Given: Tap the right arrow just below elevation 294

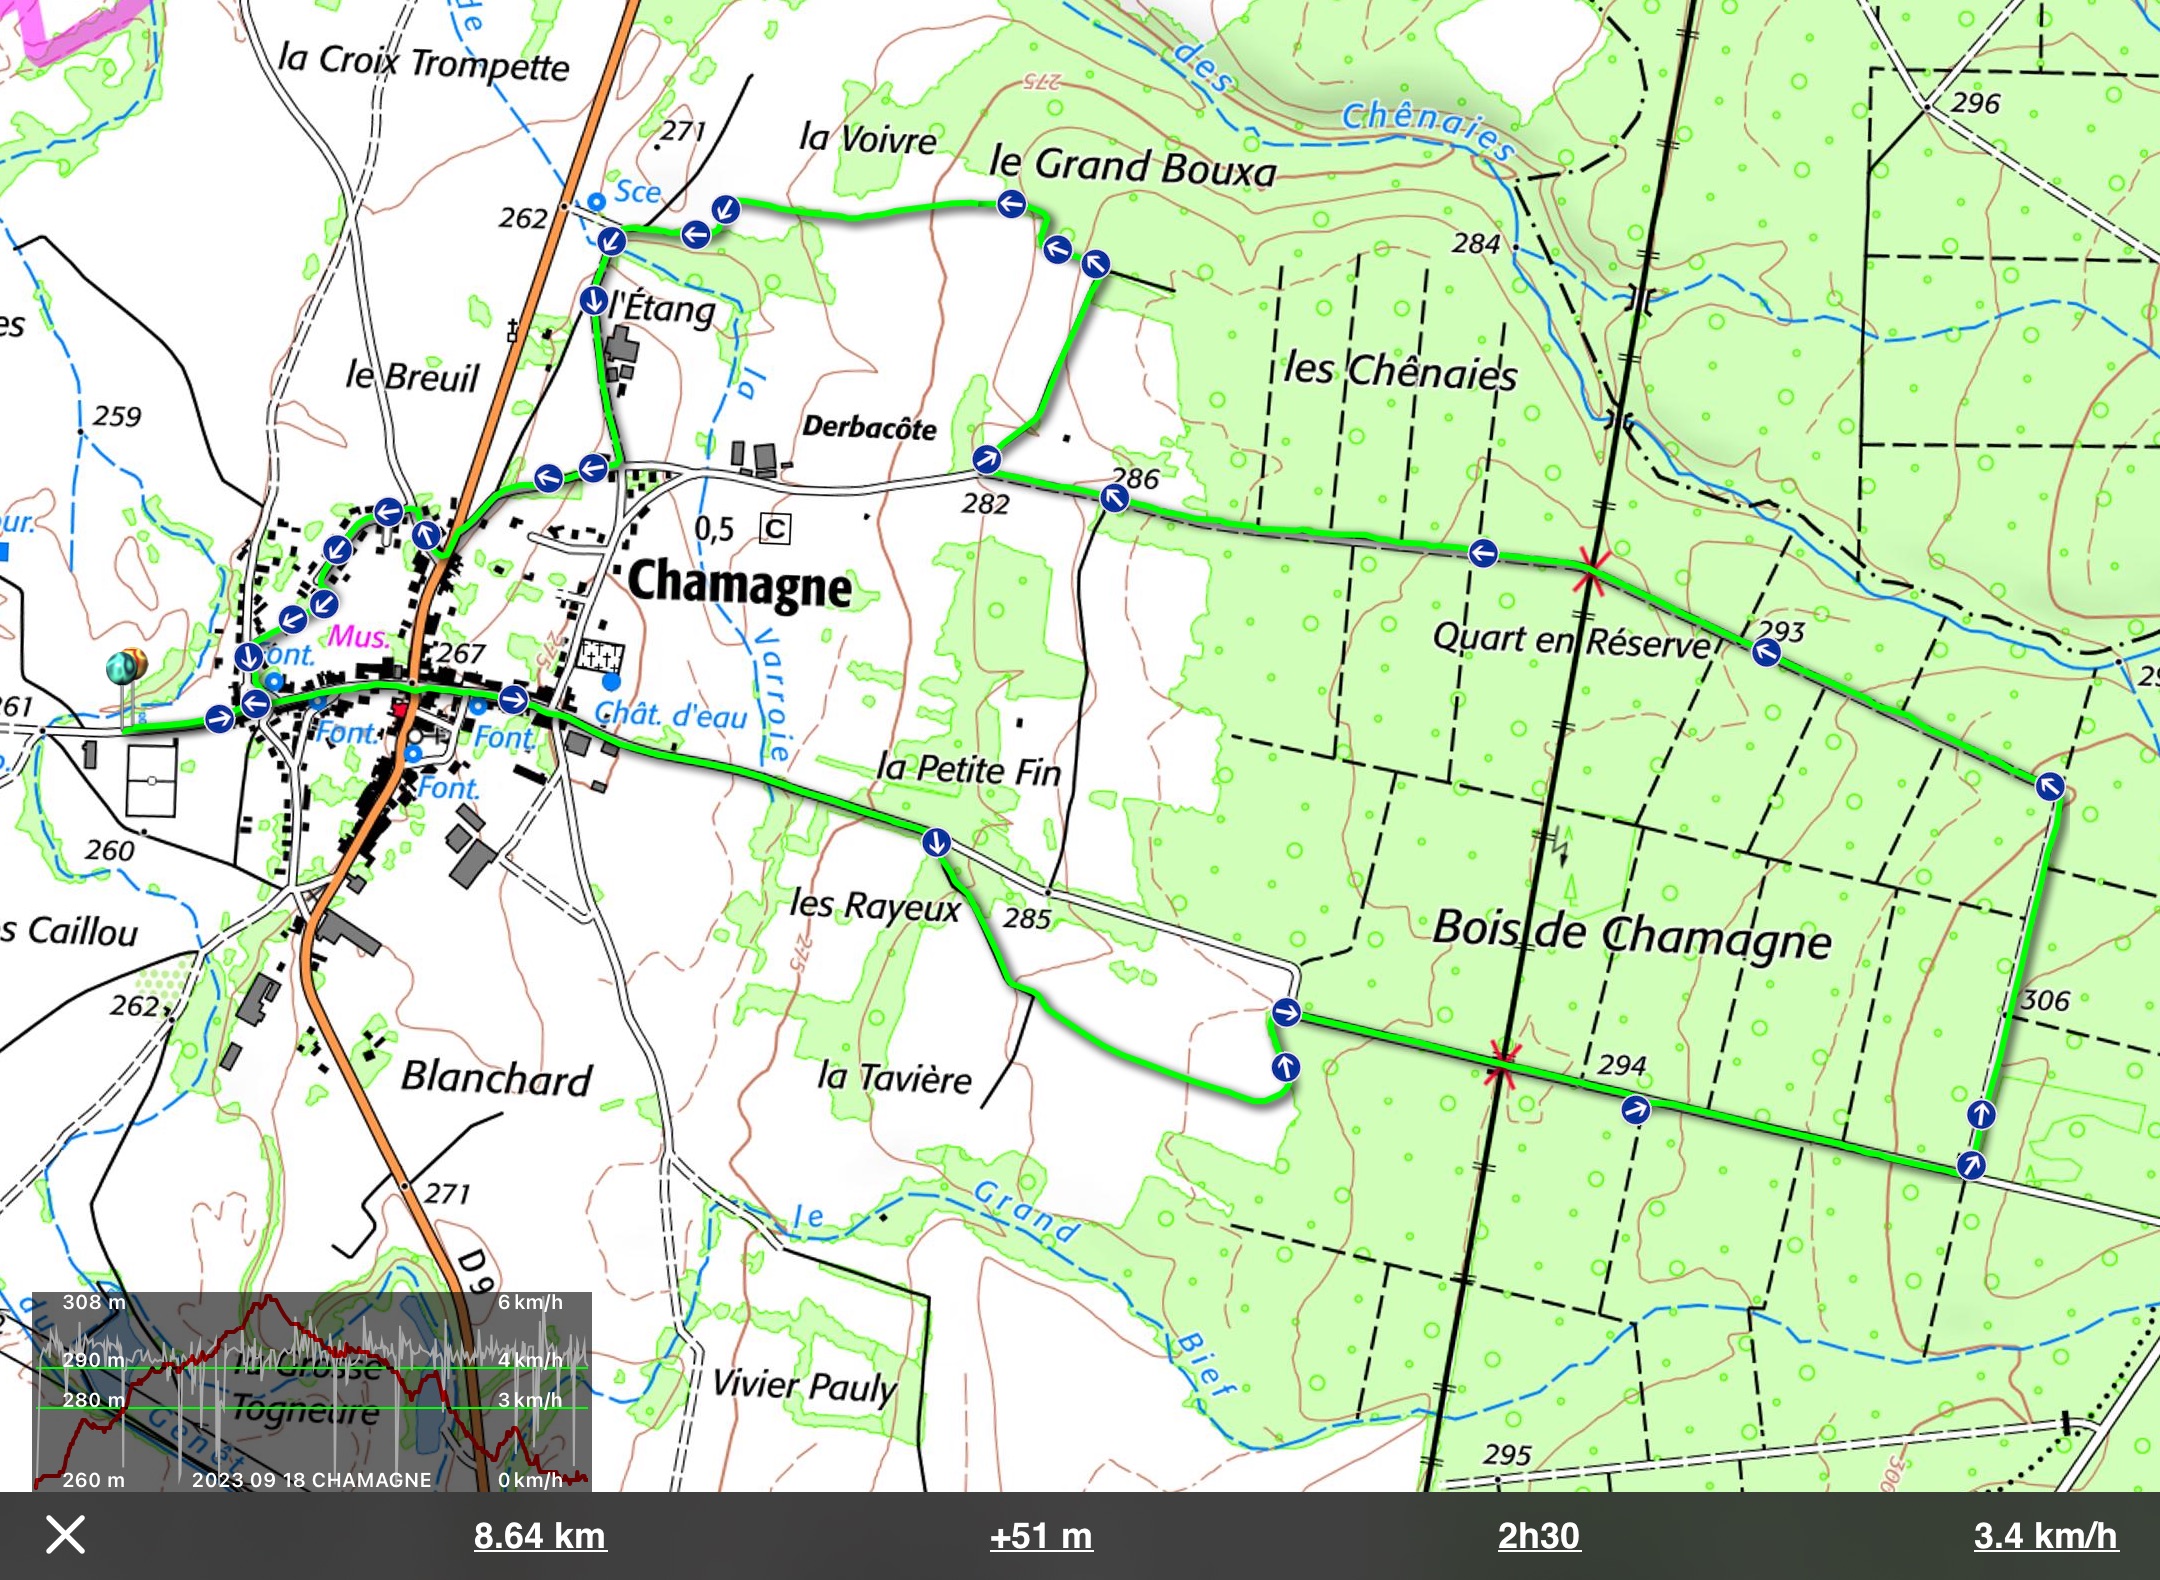Looking at the screenshot, I should 1635,1110.
